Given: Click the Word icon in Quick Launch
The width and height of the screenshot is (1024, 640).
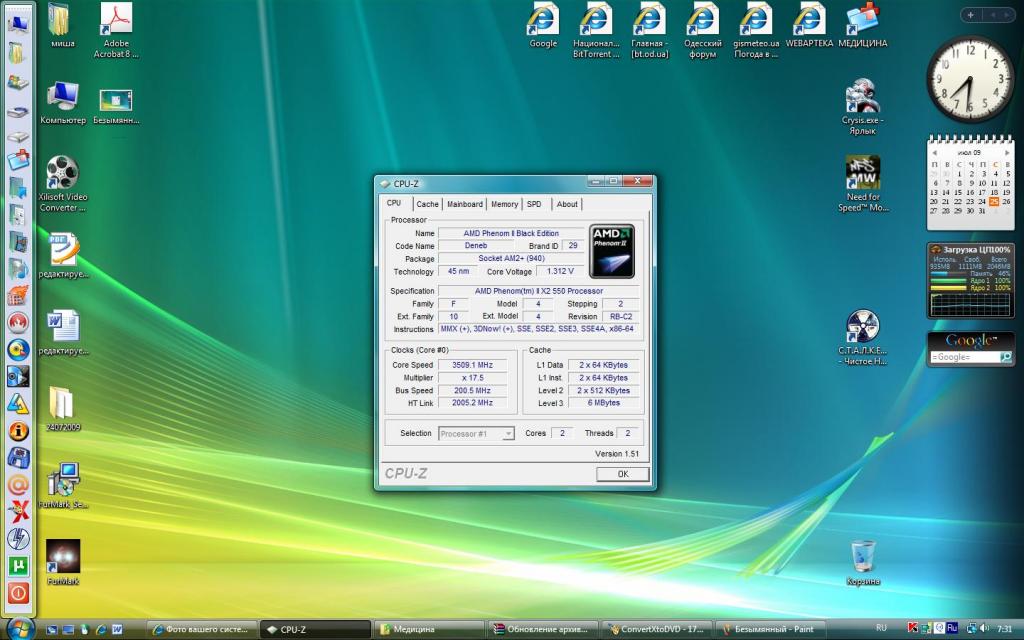Looking at the screenshot, I should (x=118, y=630).
